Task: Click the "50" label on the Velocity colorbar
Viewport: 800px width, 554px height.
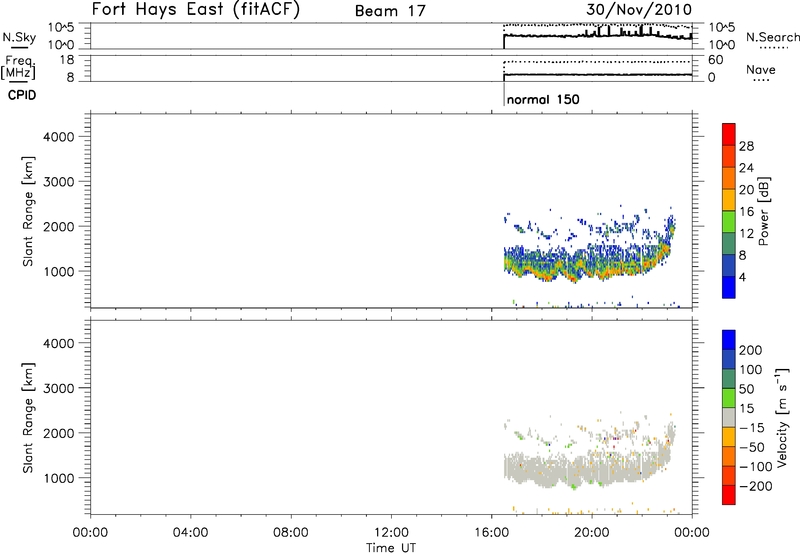Action: pyautogui.click(x=746, y=389)
